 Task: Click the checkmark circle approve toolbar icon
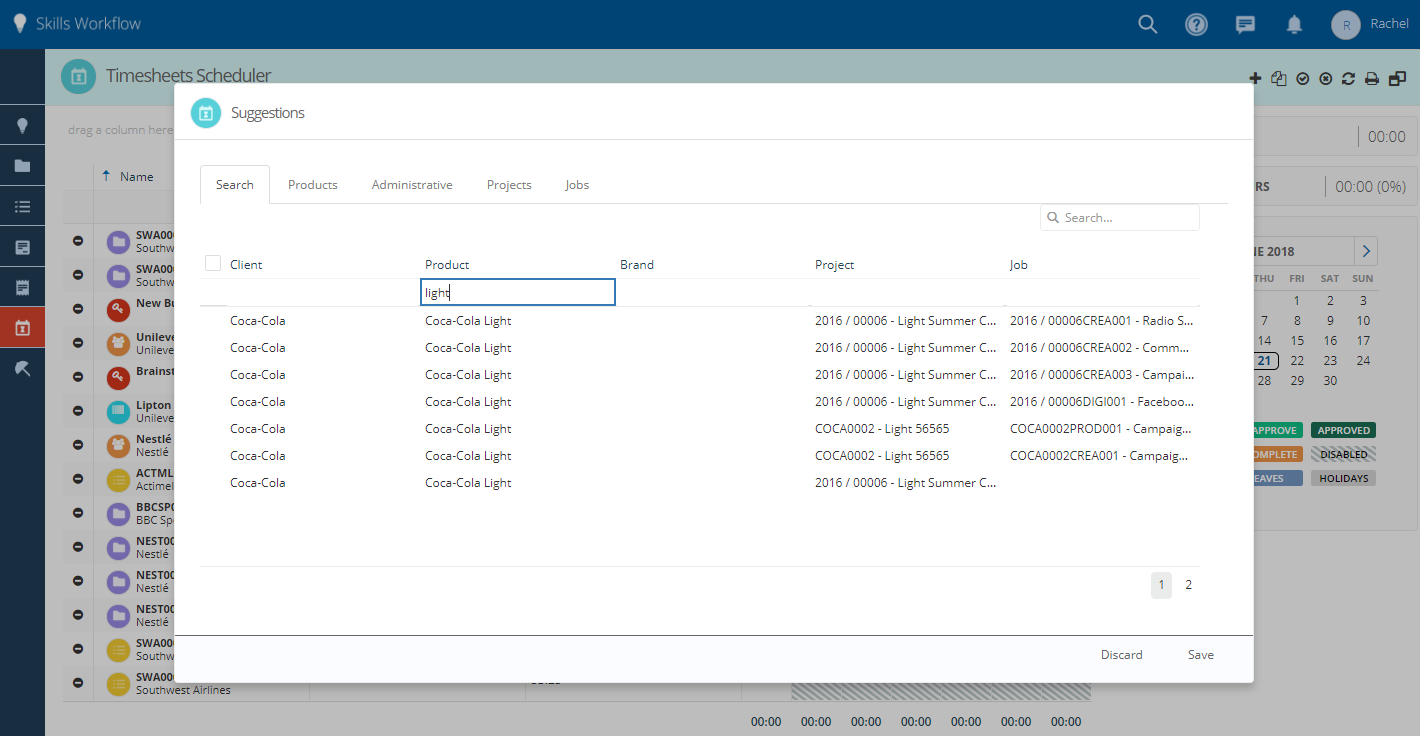point(1303,78)
